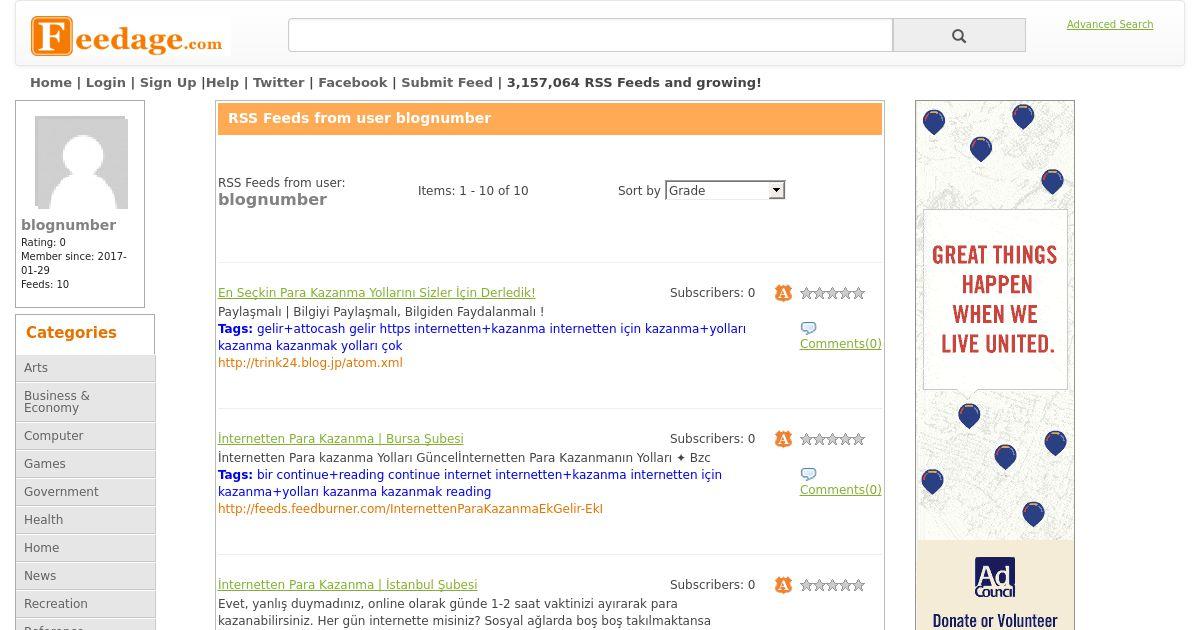Viewport: 1200px width, 630px height.
Task: Click comment bubble icon for En Seçkin feed
Action: 808,328
